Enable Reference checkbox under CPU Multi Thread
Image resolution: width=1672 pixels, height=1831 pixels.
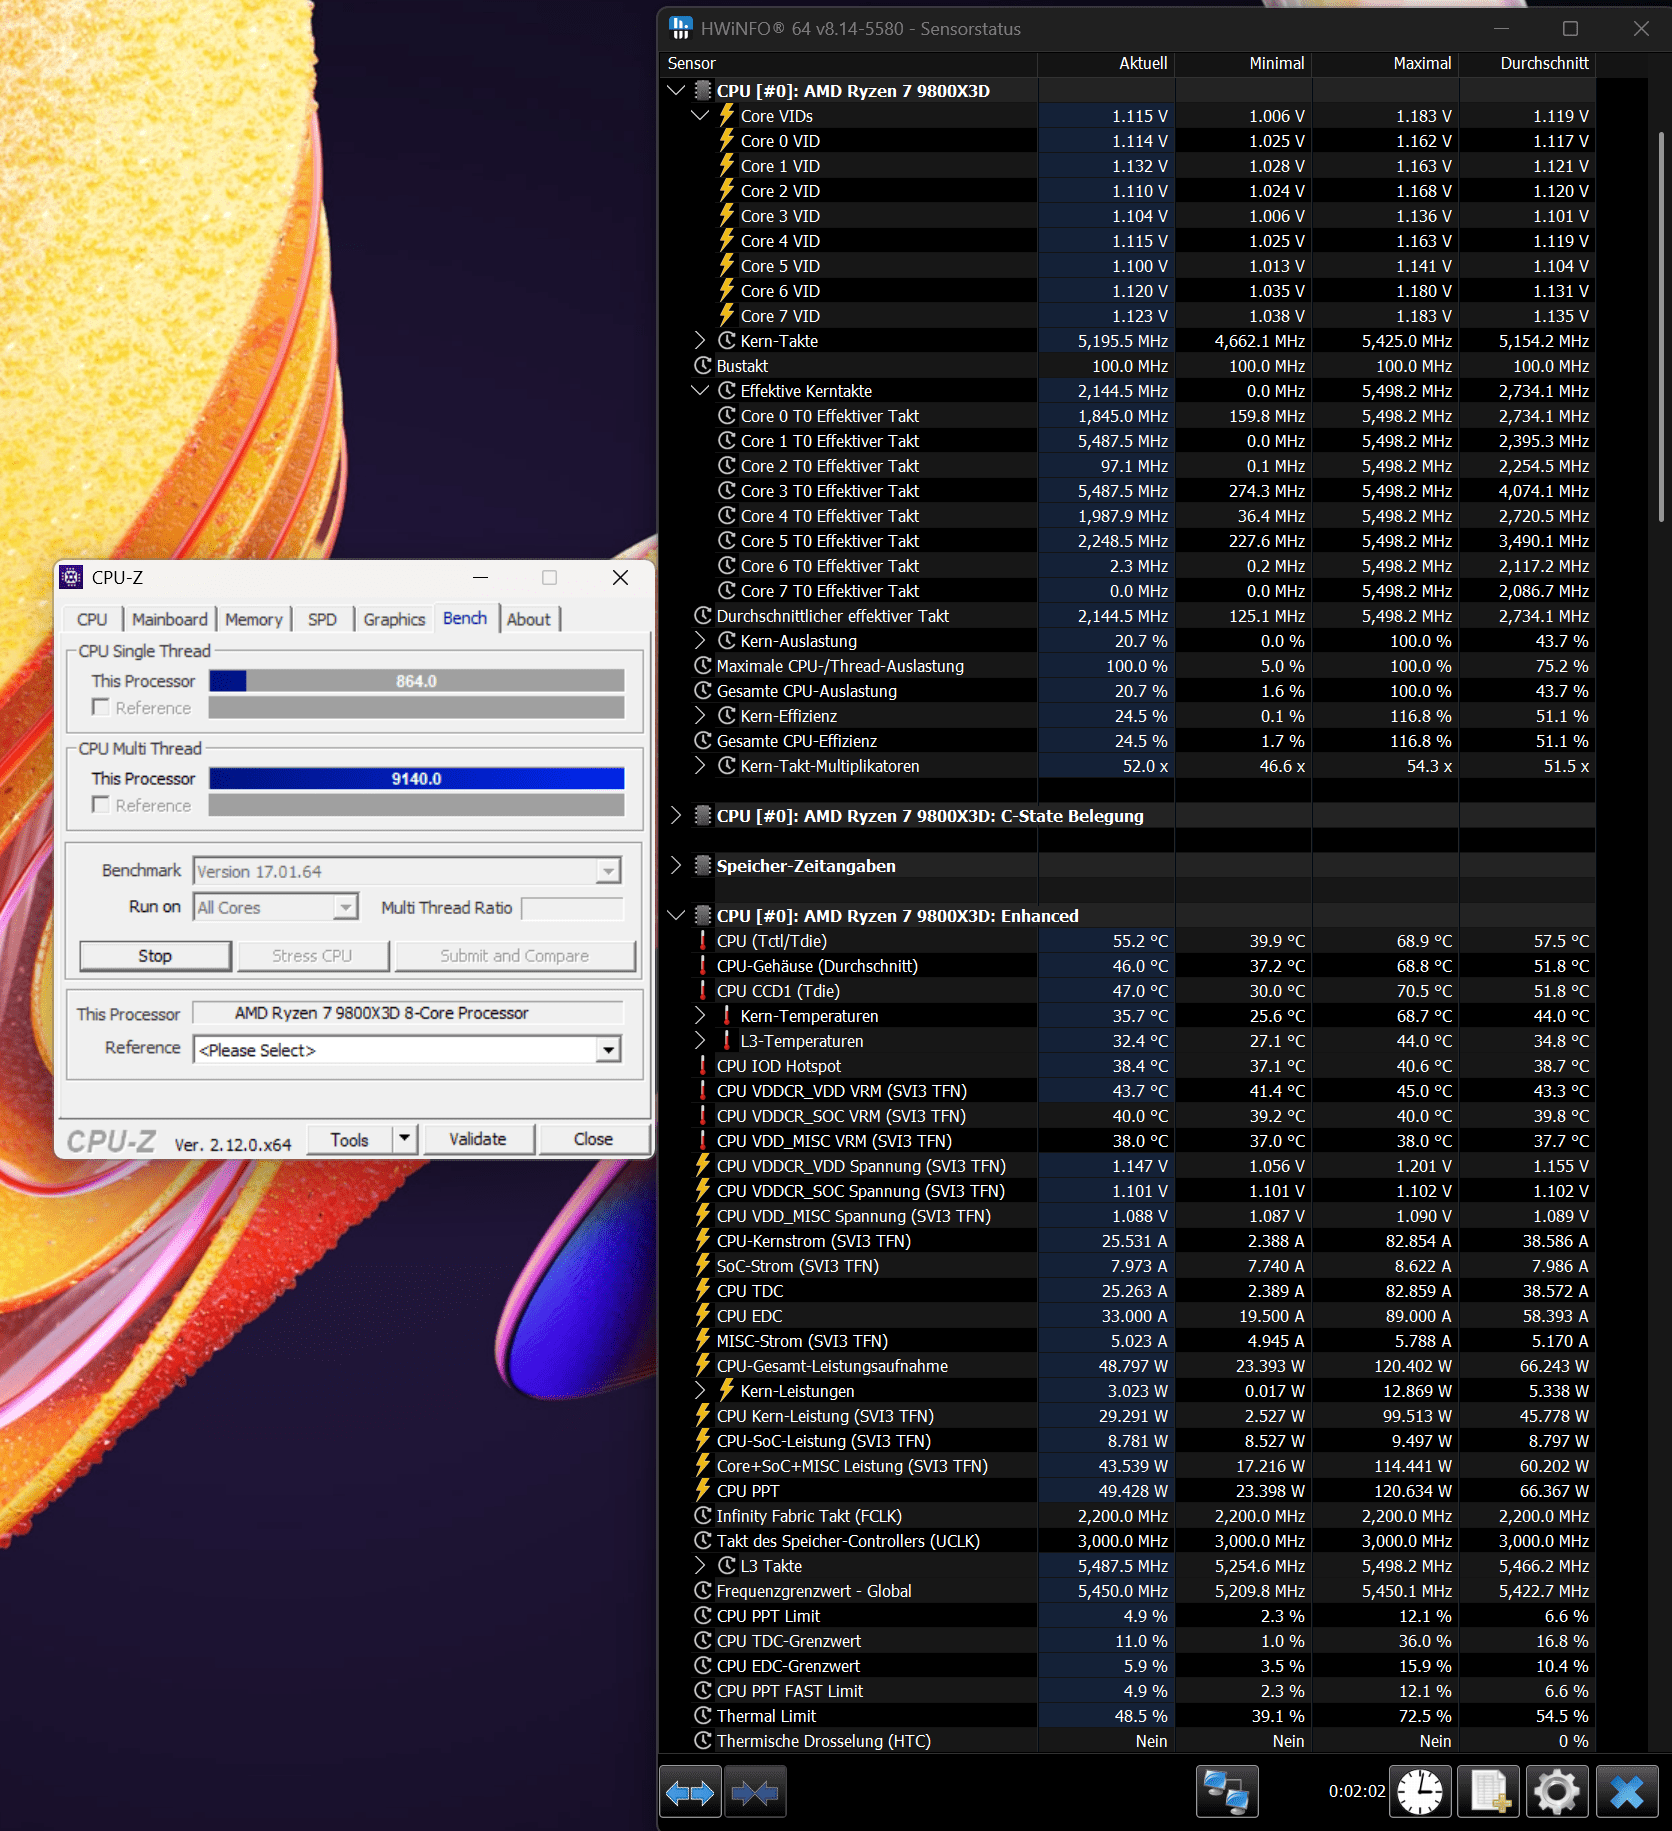(x=100, y=805)
